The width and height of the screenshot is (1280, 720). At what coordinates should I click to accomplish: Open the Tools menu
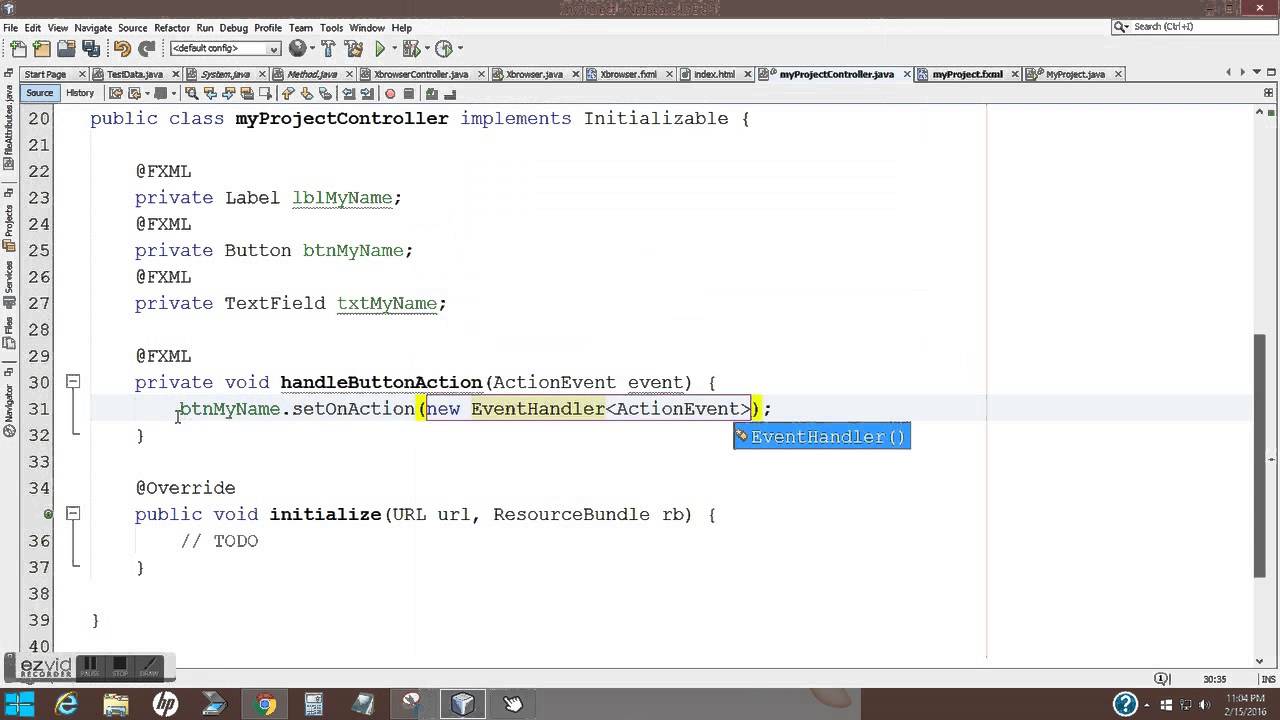point(331,28)
